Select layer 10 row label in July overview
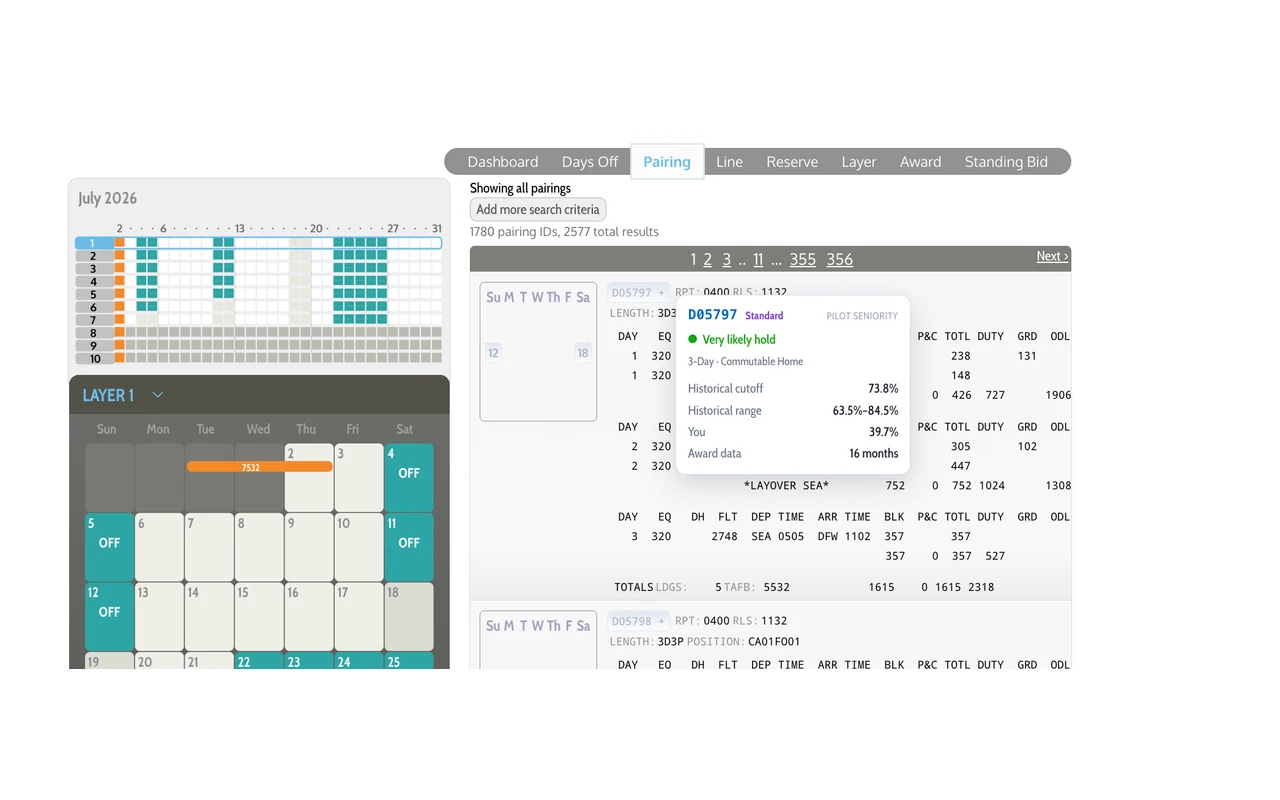 click(94, 358)
